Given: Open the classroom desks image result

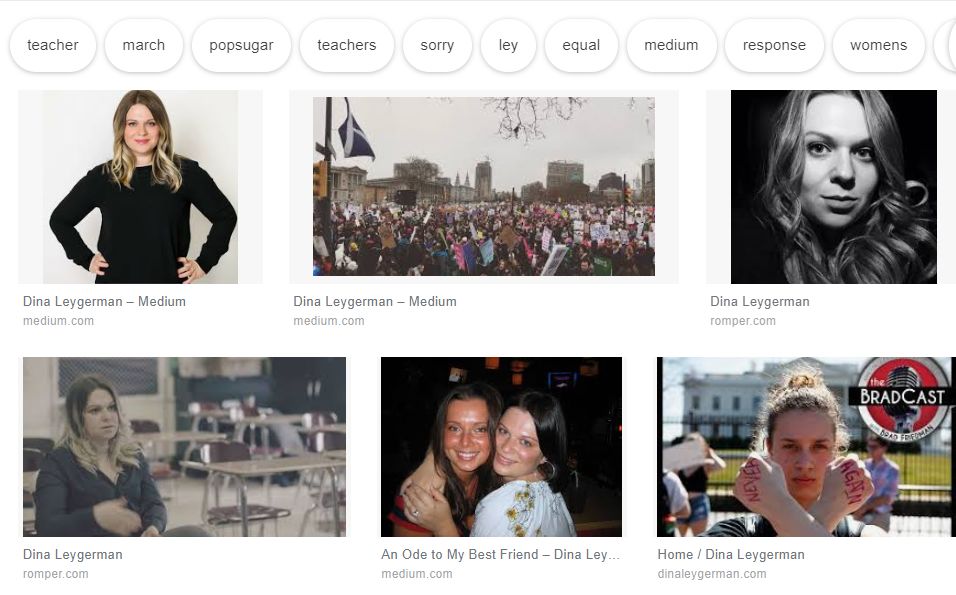Looking at the screenshot, I should (184, 447).
